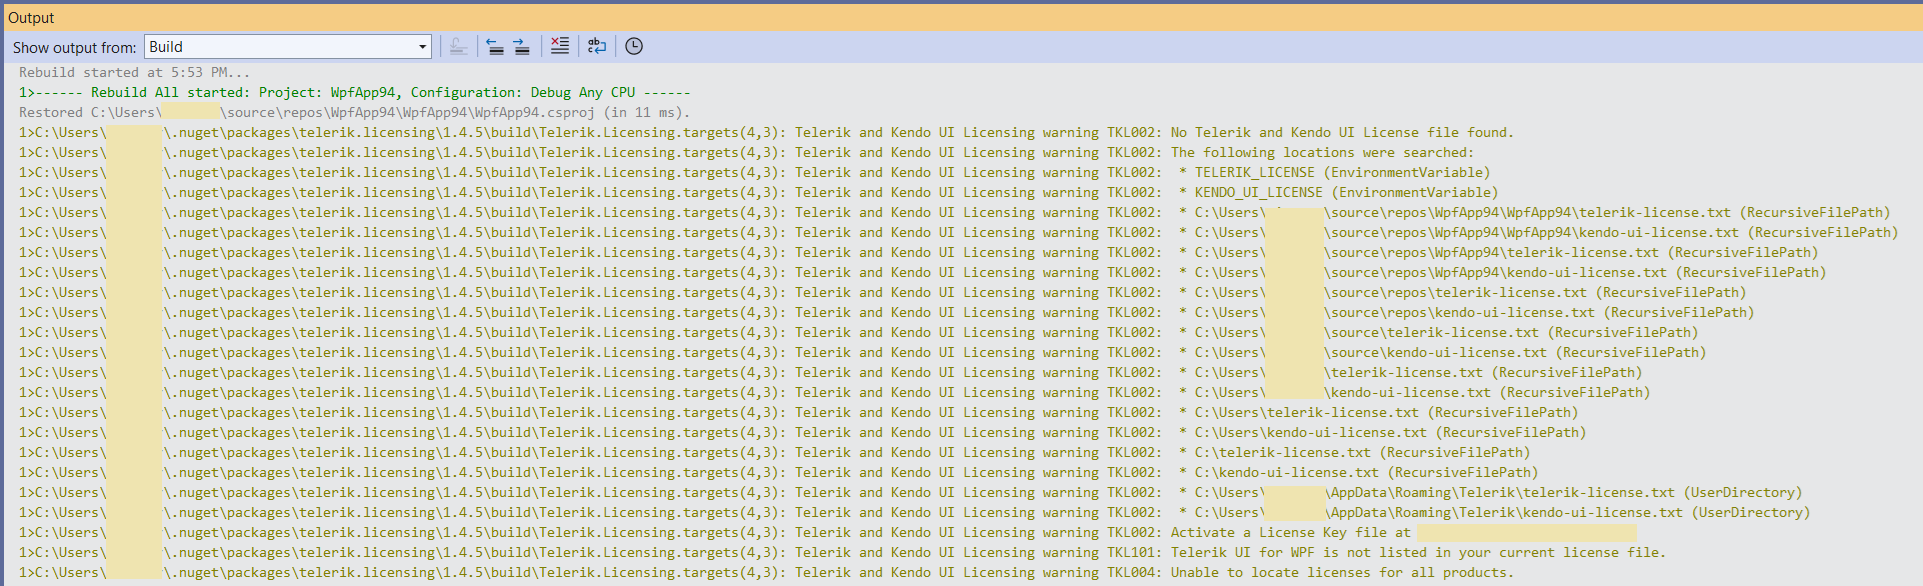The image size is (1923, 586).
Task: Click the 'Rebuild started at 5:53 PM...' line
Action: 134,72
